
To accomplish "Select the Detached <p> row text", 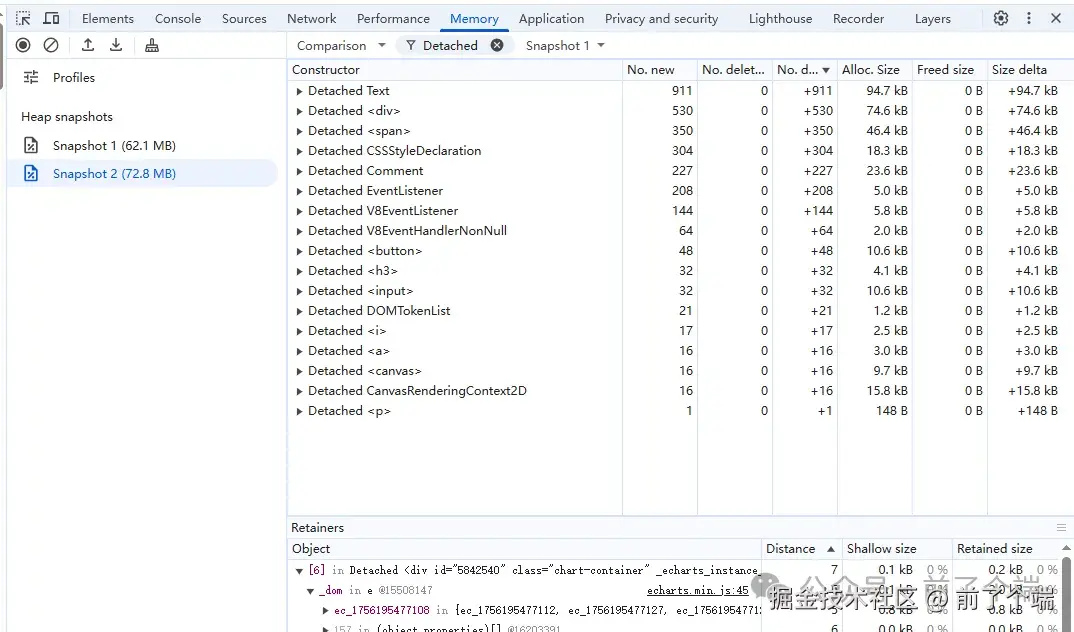I will (349, 411).
